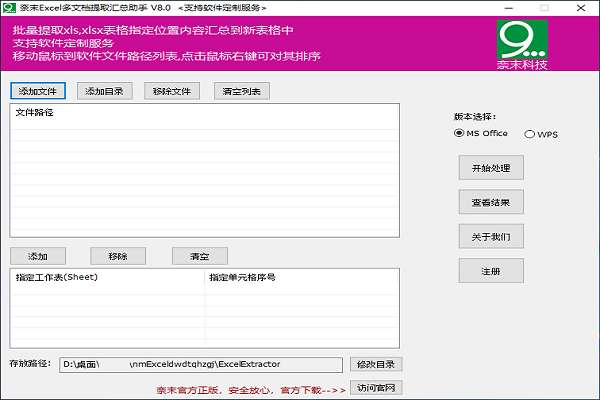This screenshot has width=600, height=400.
Task: Click 添加 button above the sheet table
Action: click(x=37, y=256)
